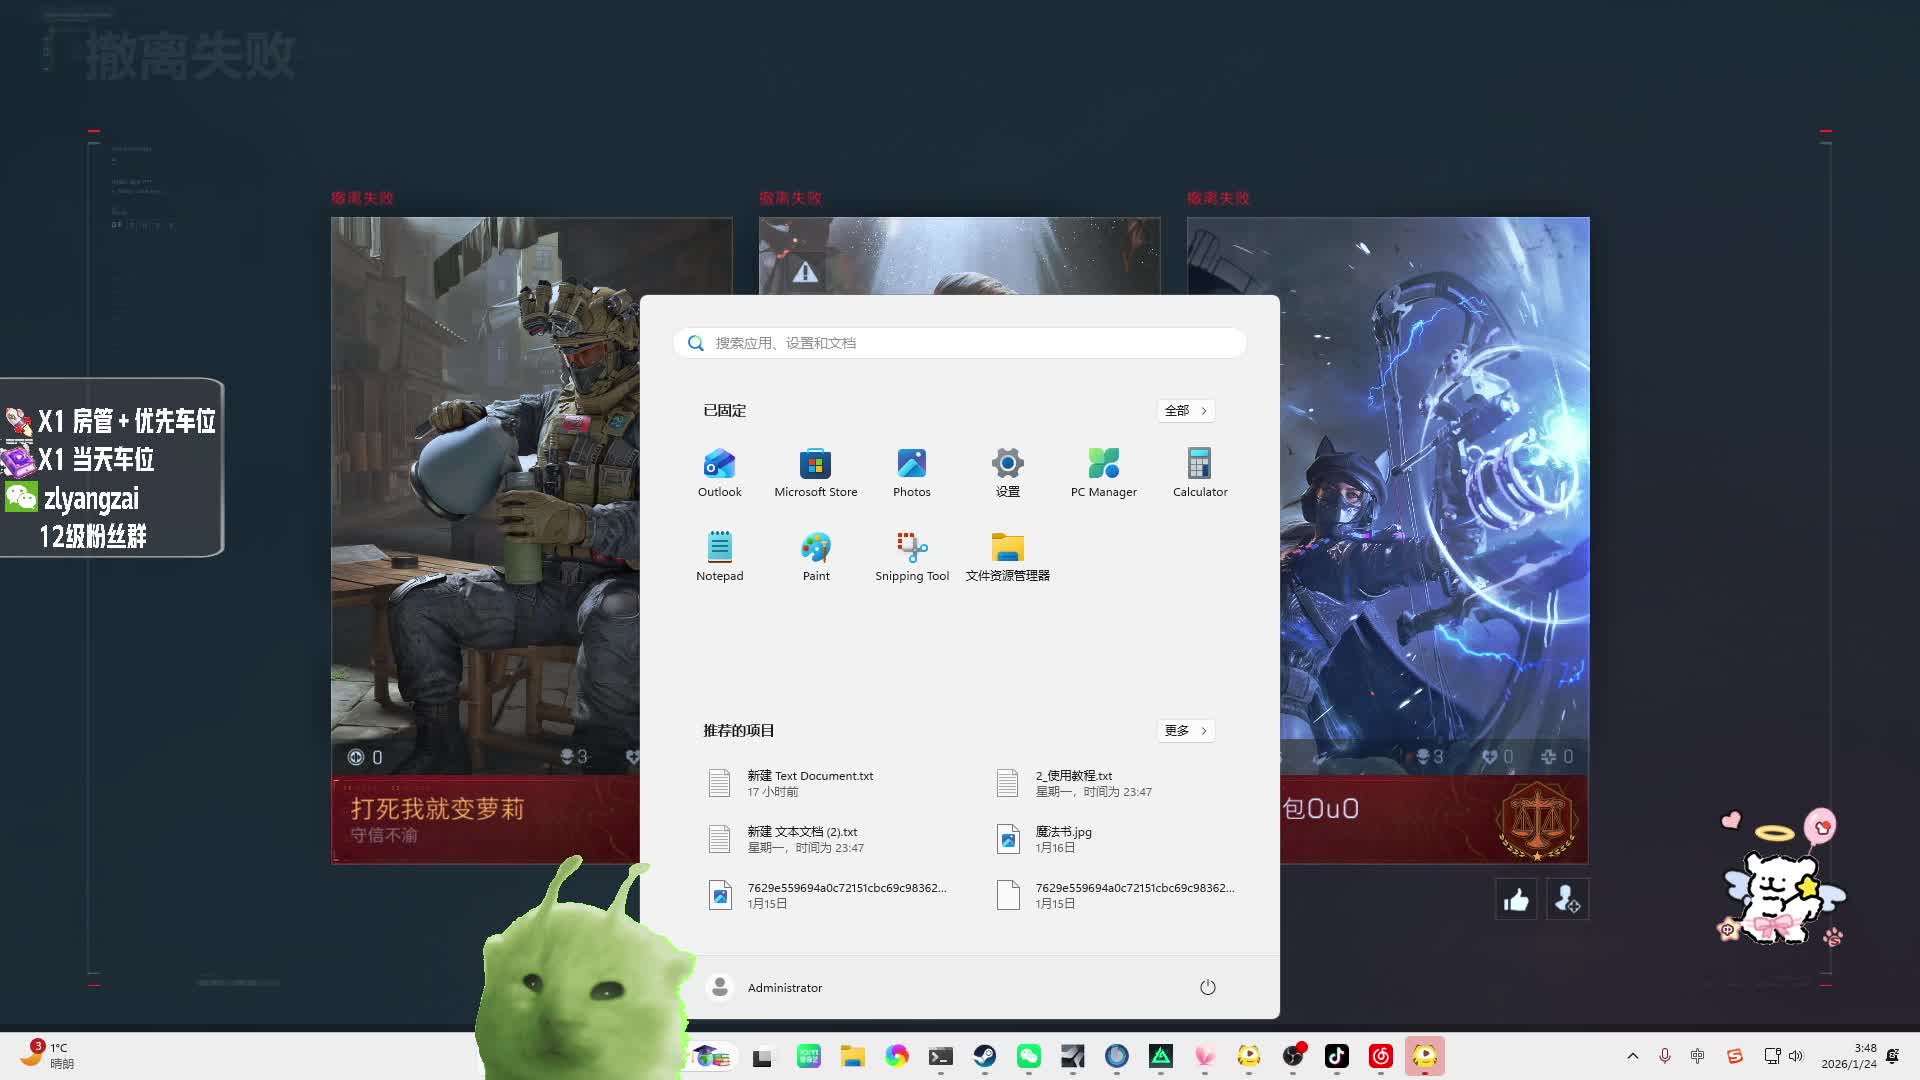This screenshot has height=1080, width=1920.
Task: Open Administrator account menu
Action: tap(765, 988)
